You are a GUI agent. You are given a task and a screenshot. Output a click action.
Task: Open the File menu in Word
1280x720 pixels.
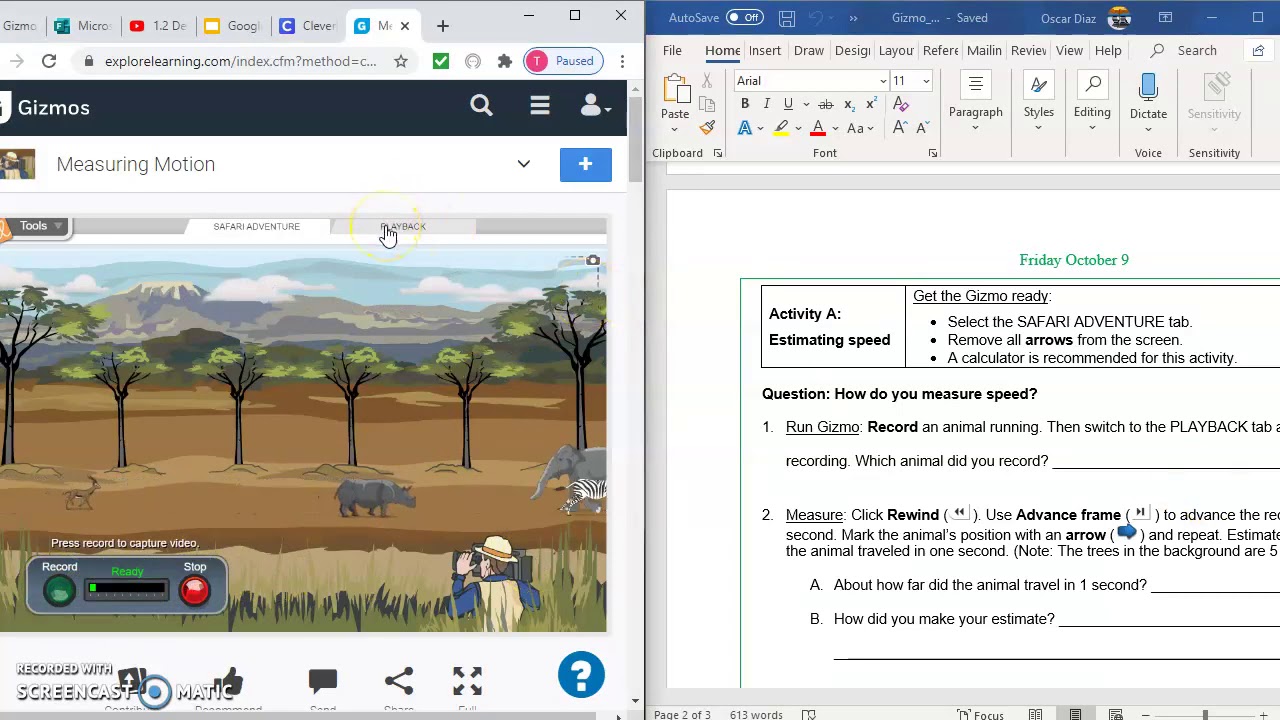tap(672, 50)
